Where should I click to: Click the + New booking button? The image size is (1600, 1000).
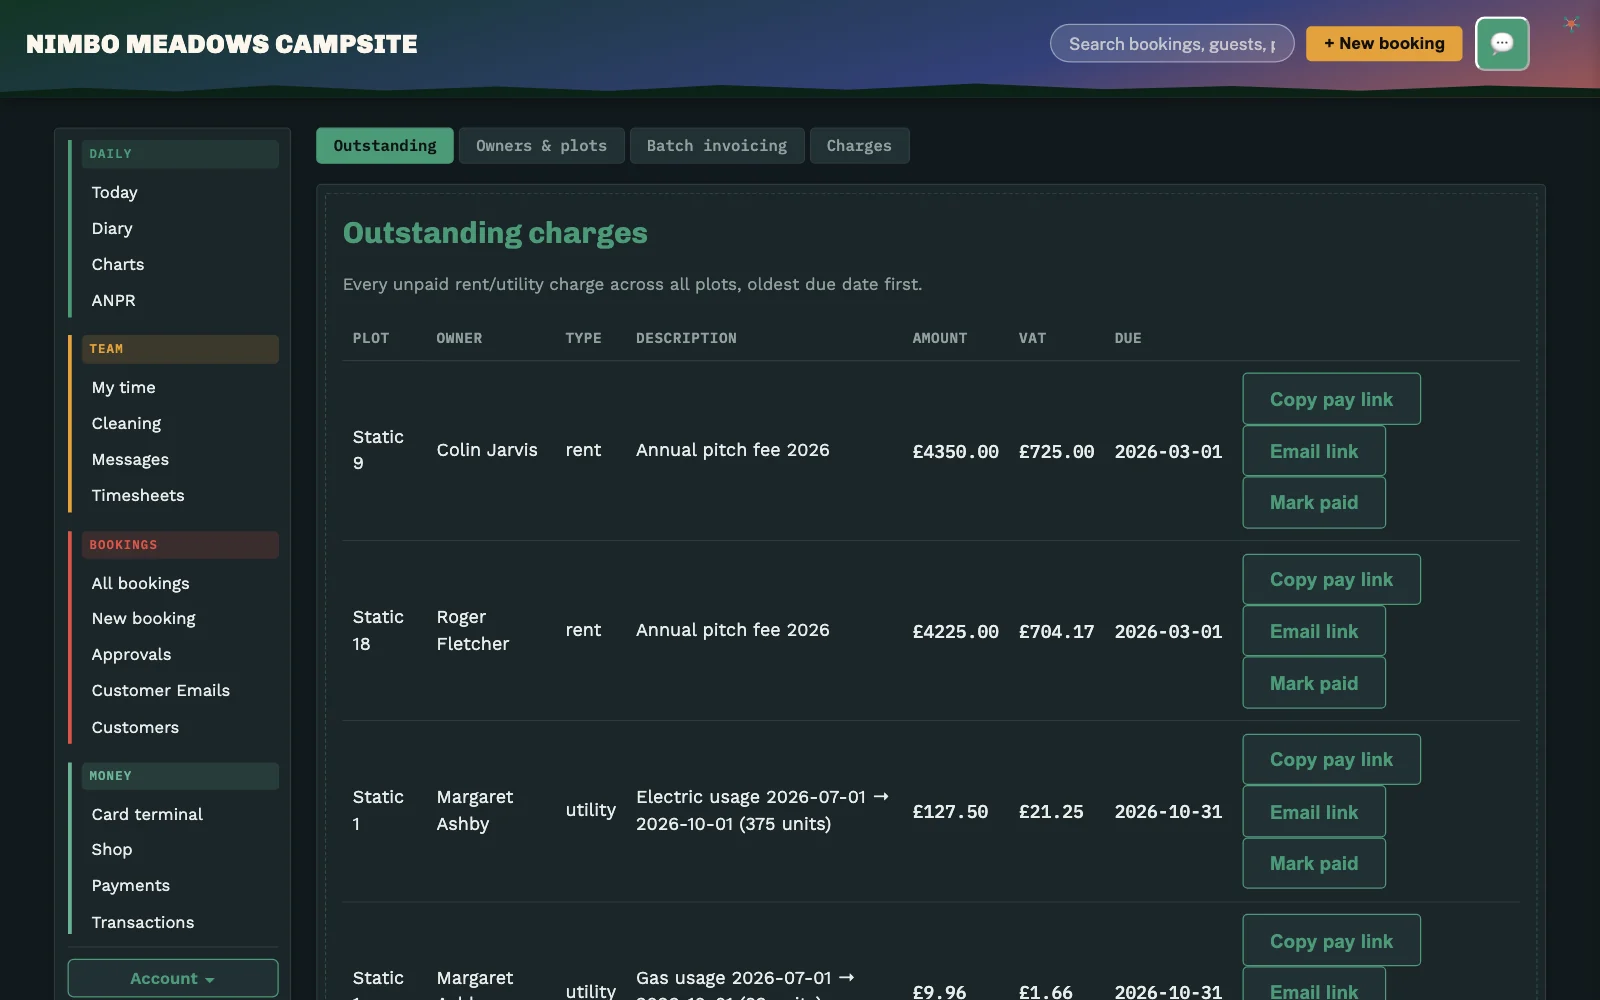[1384, 43]
